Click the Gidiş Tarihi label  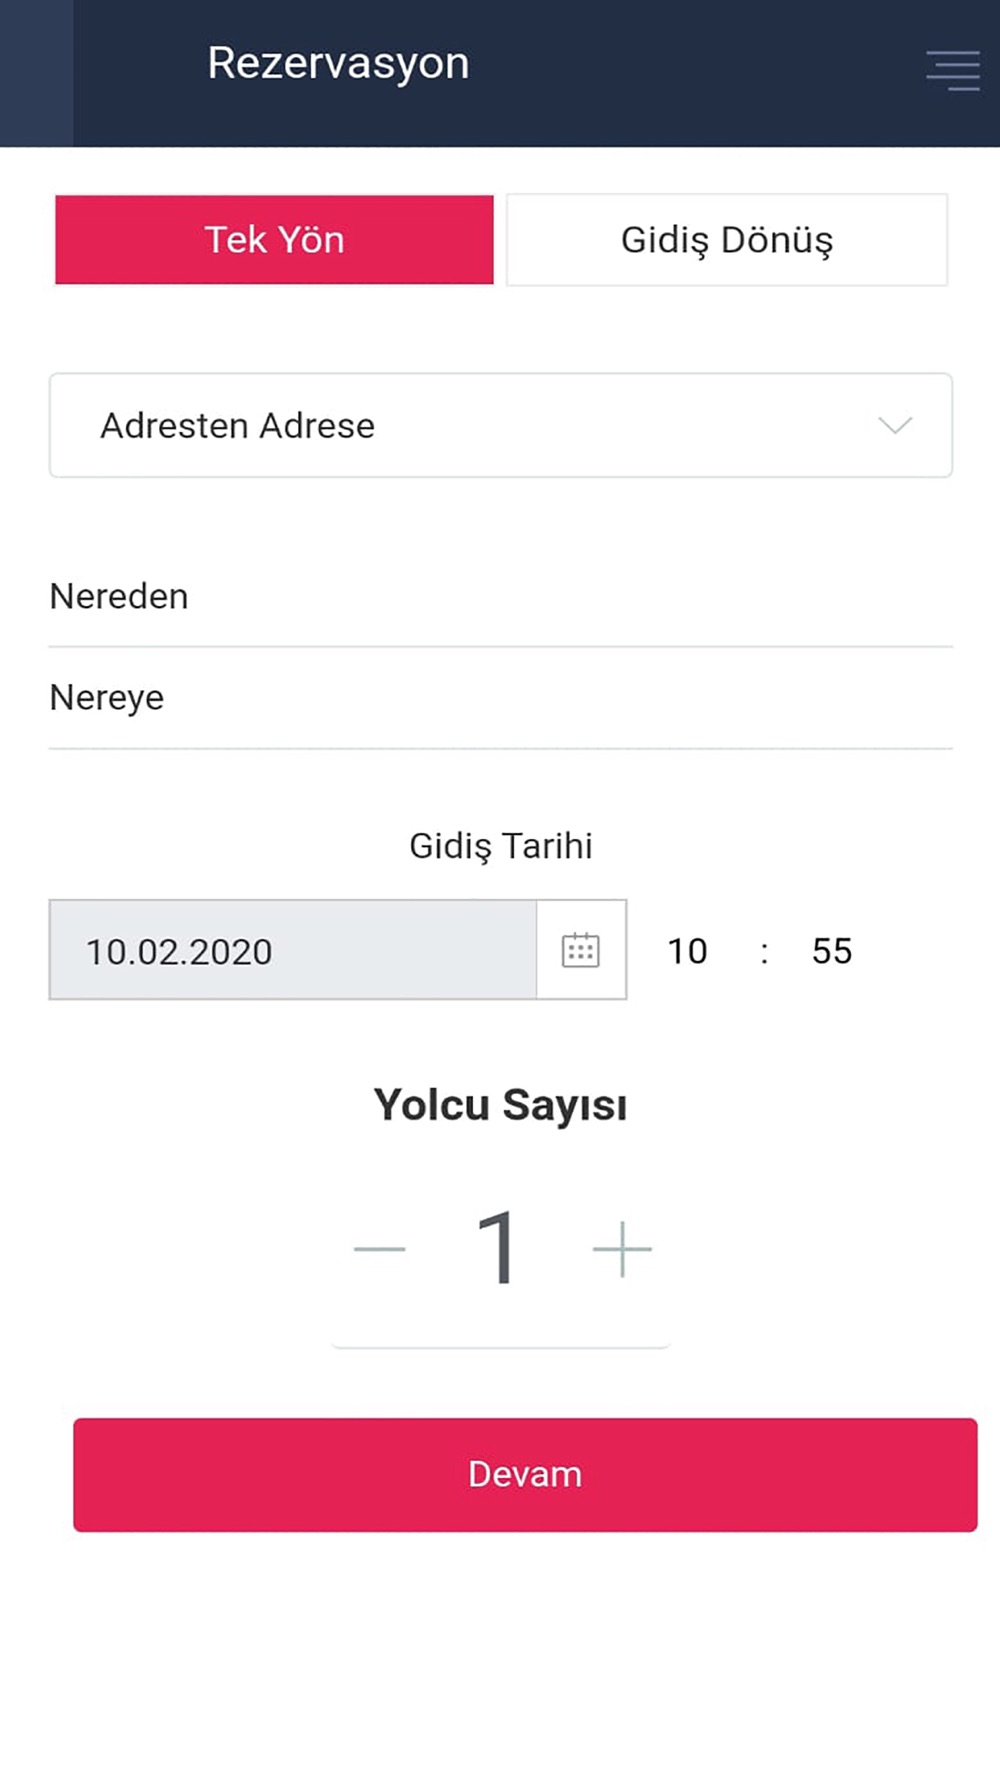point(501,846)
